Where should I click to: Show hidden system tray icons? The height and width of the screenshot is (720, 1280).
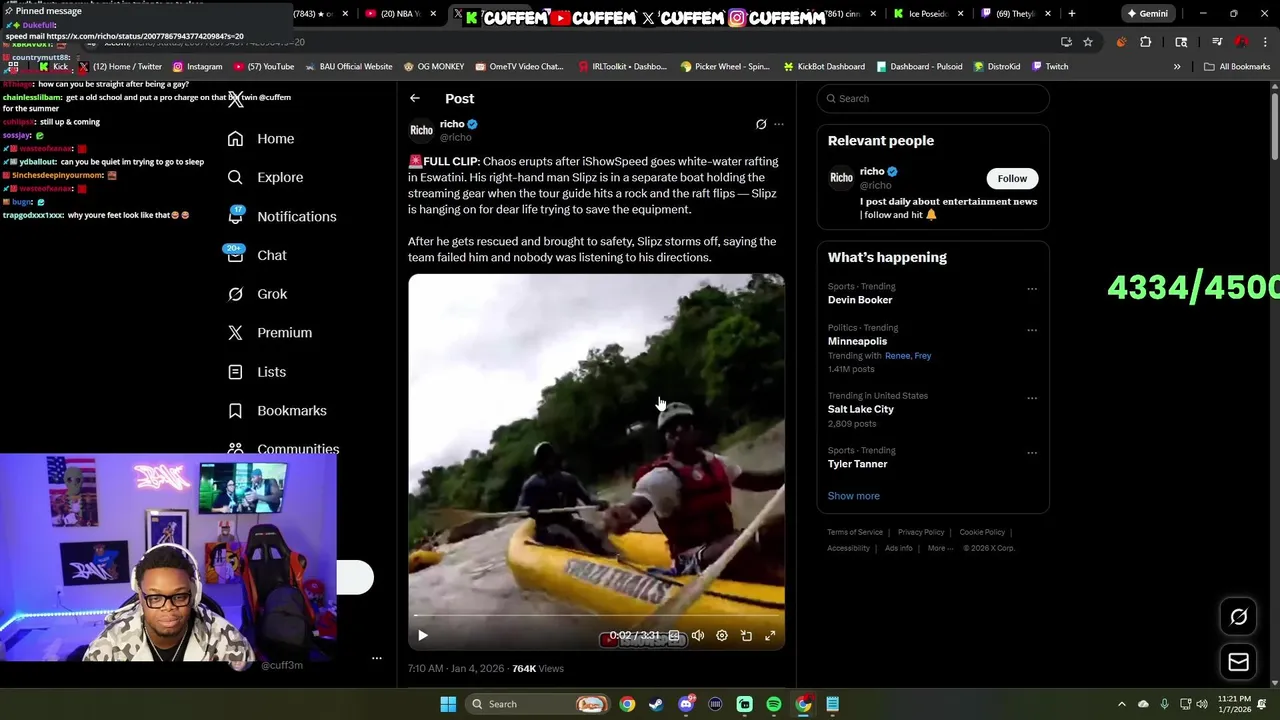1121,704
